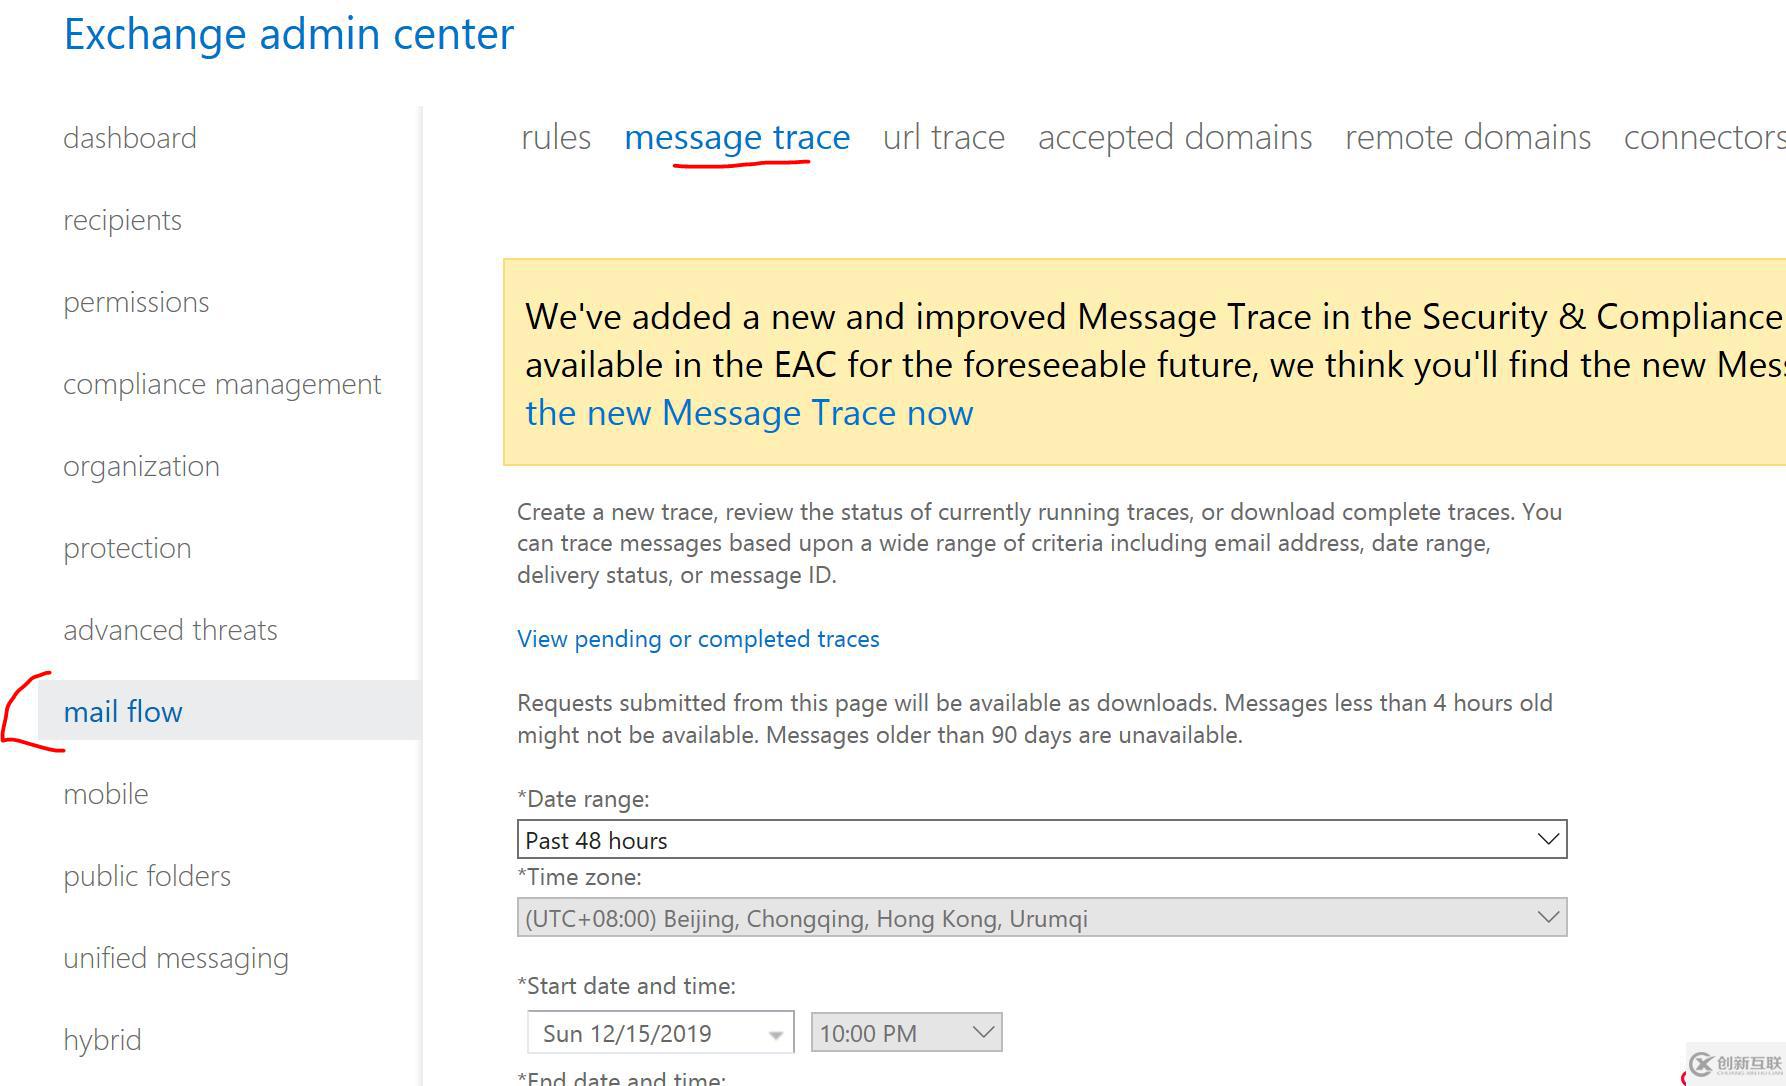
Task: Open the permissions section
Action: pos(136,302)
